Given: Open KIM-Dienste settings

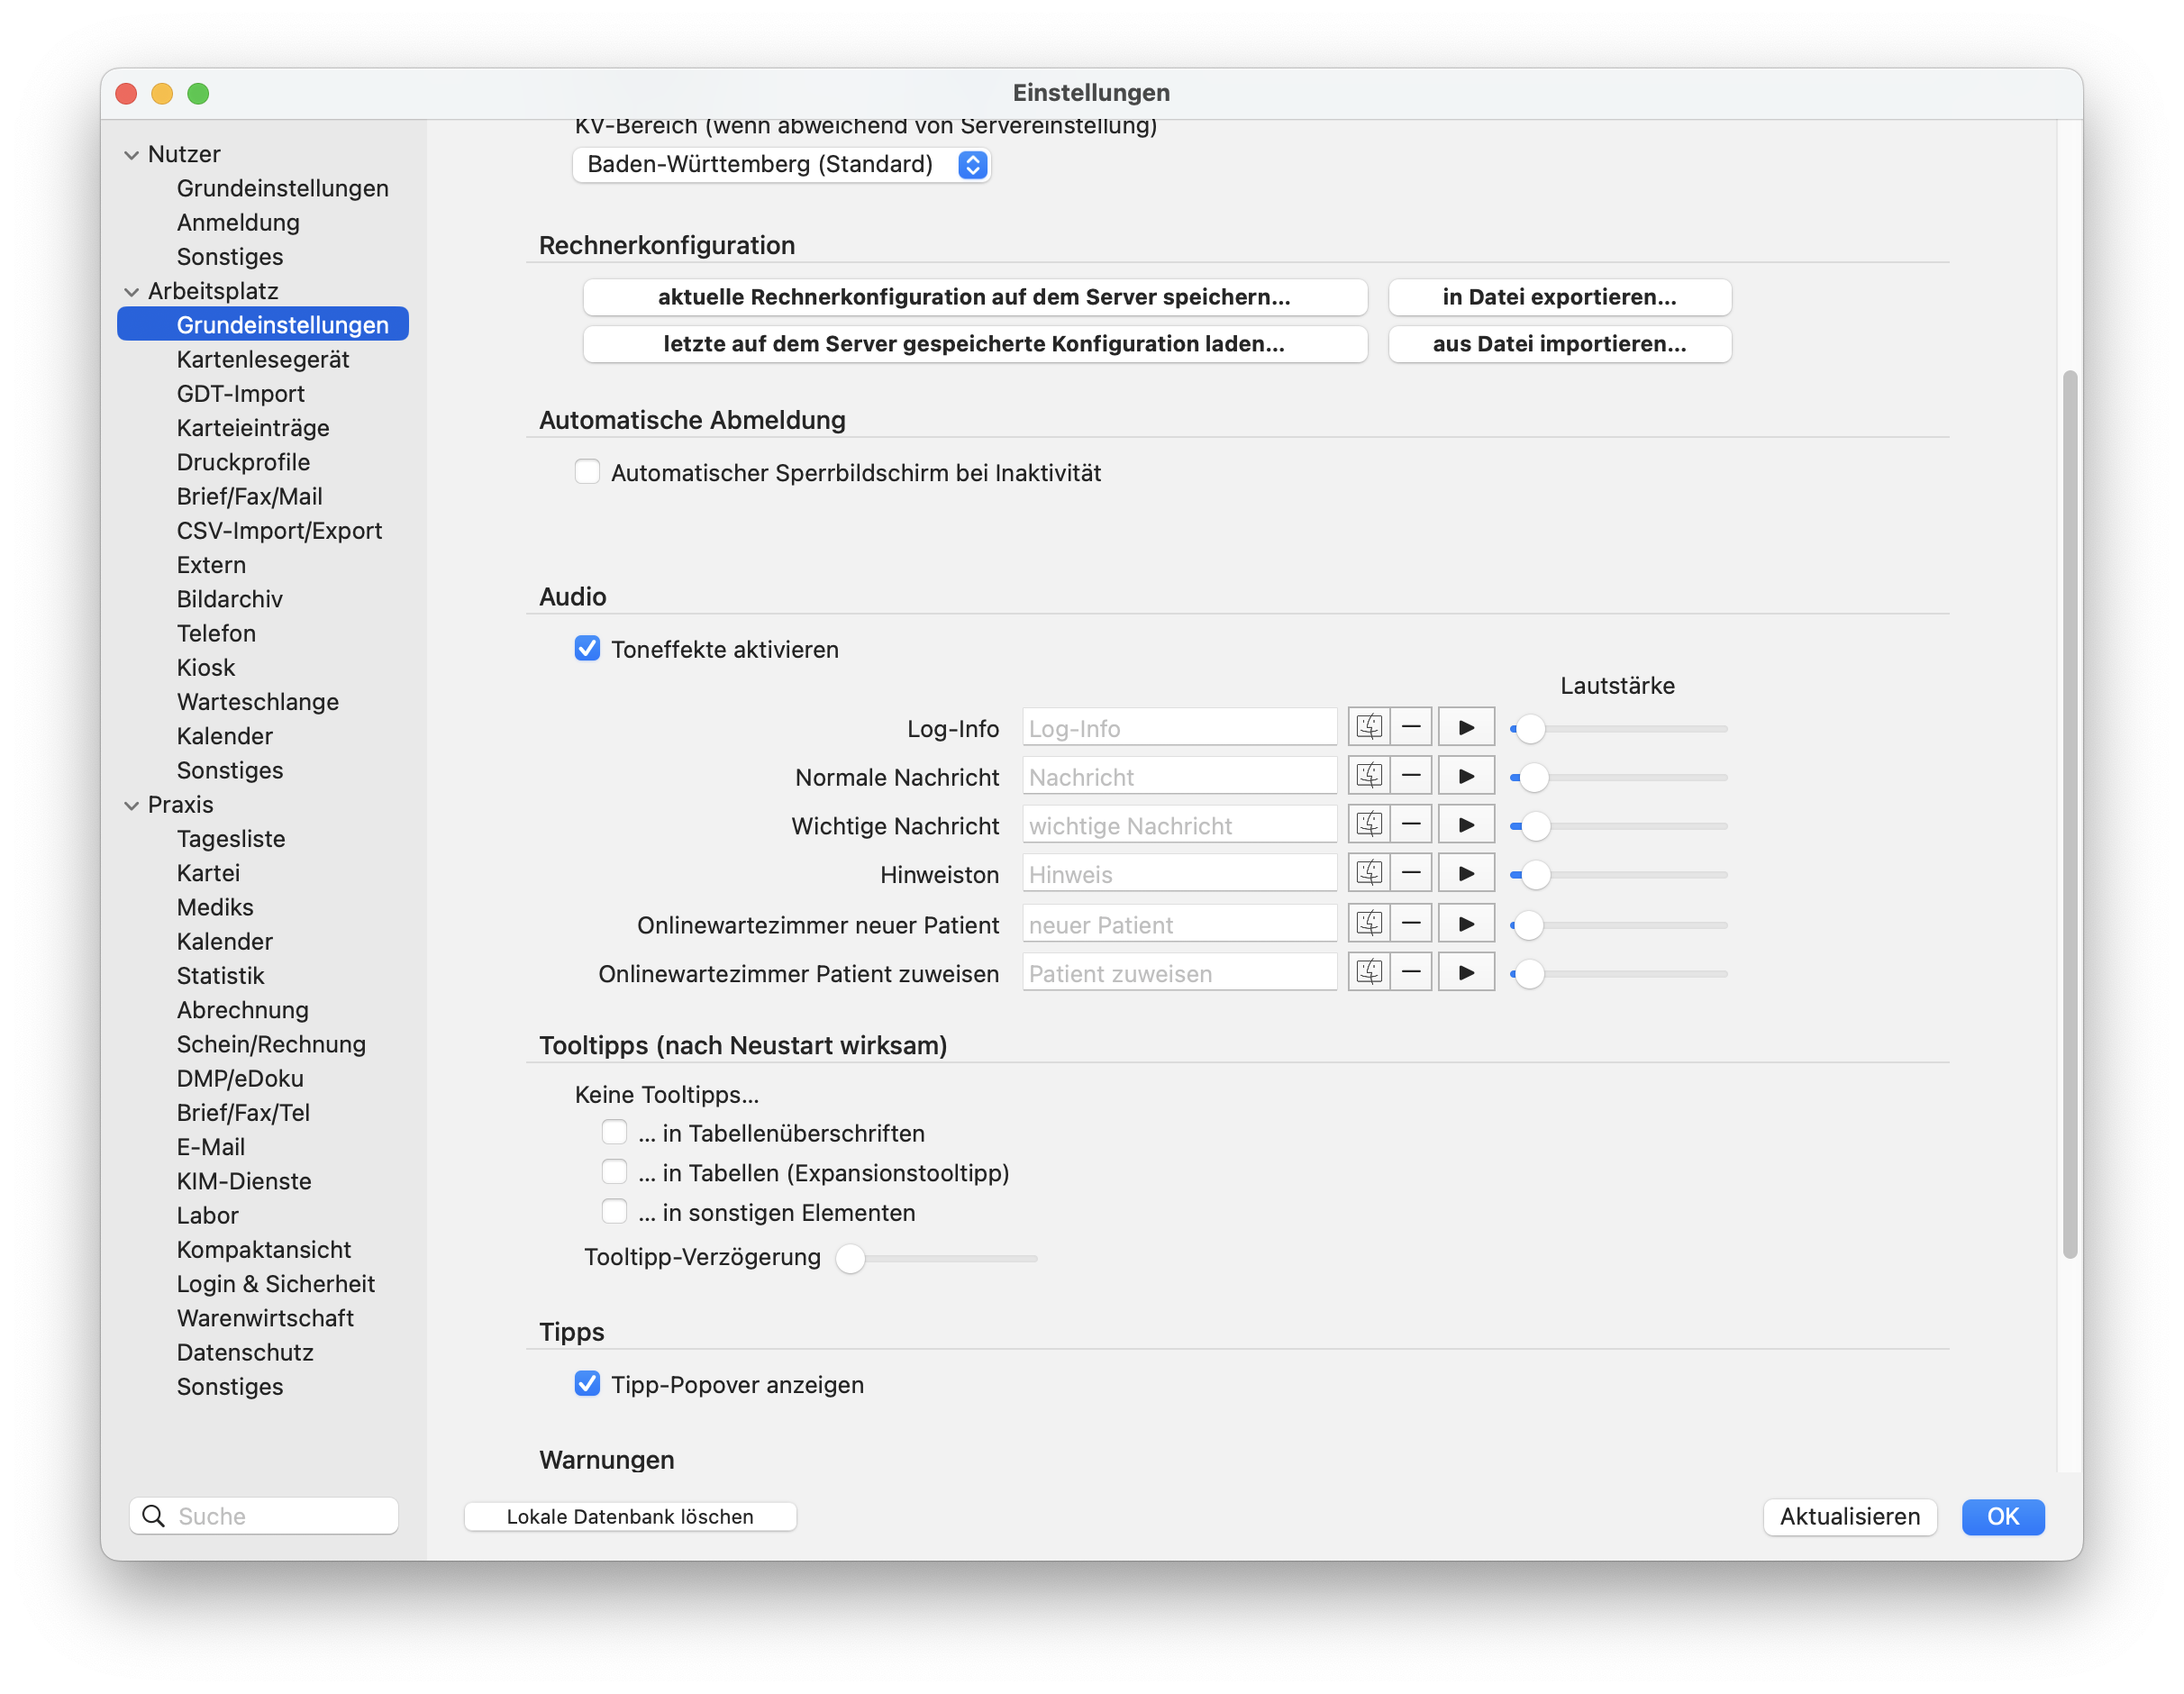Looking at the screenshot, I should tap(244, 1181).
